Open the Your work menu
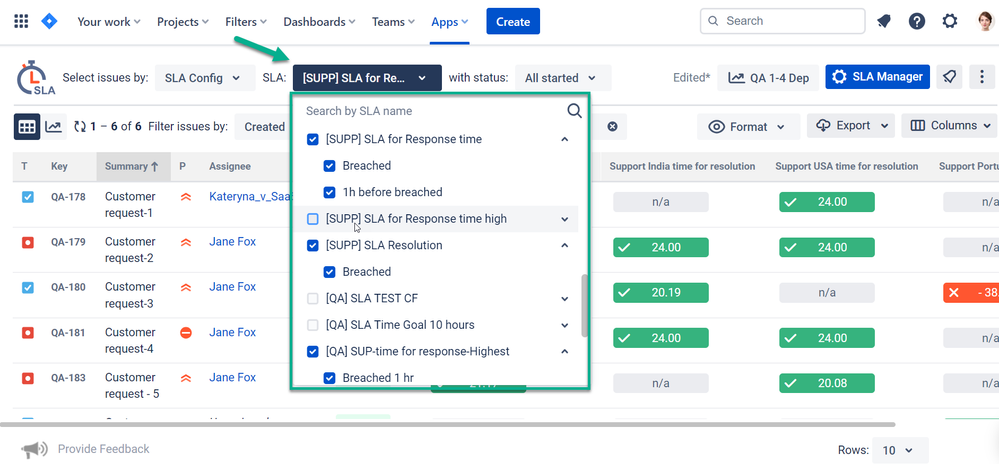 pos(108,22)
